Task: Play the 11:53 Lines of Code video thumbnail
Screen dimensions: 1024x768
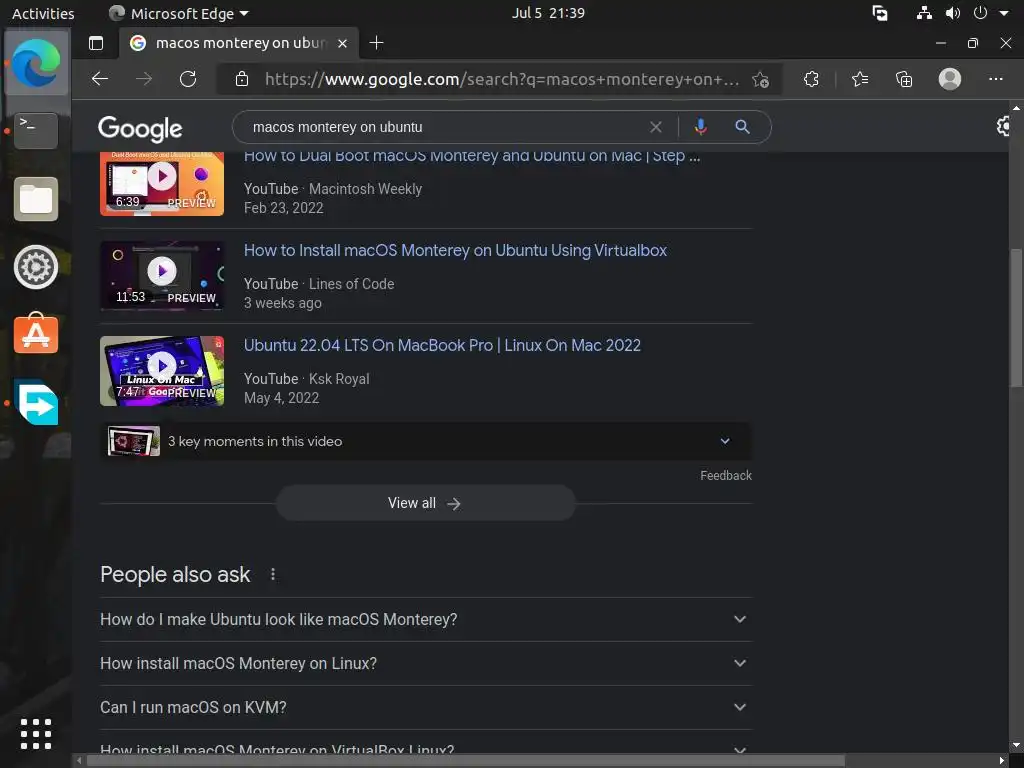Action: 162,276
